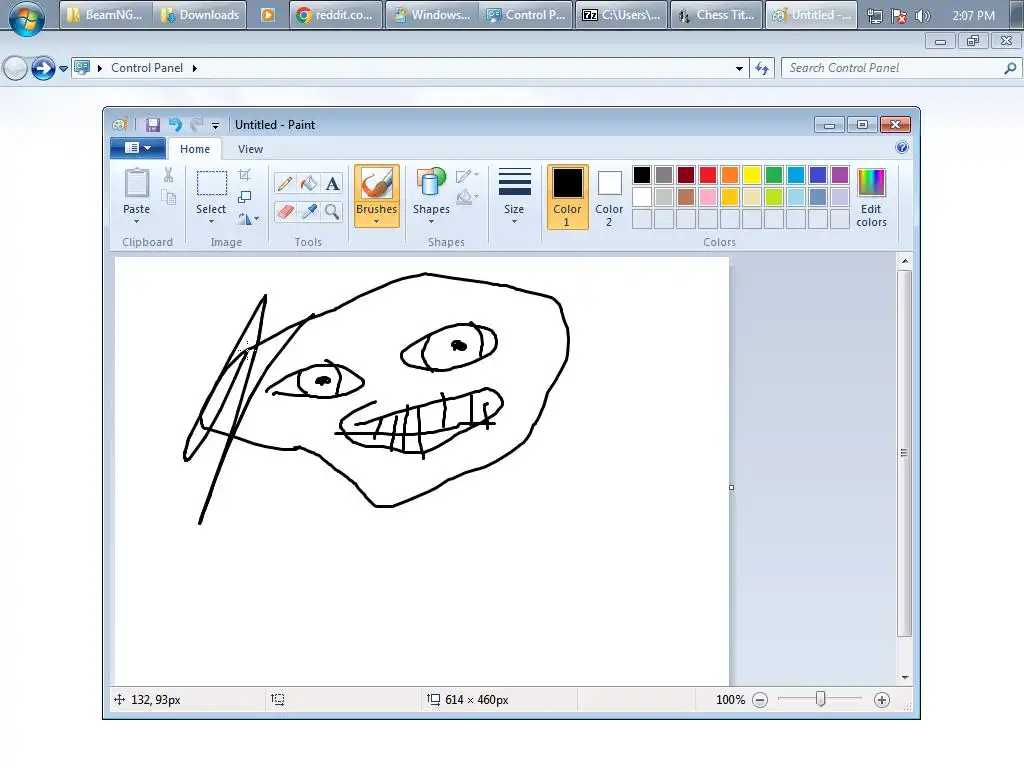Image resolution: width=1024 pixels, height=768 pixels.
Task: Open the Chess Titans taskbar button
Action: click(716, 15)
